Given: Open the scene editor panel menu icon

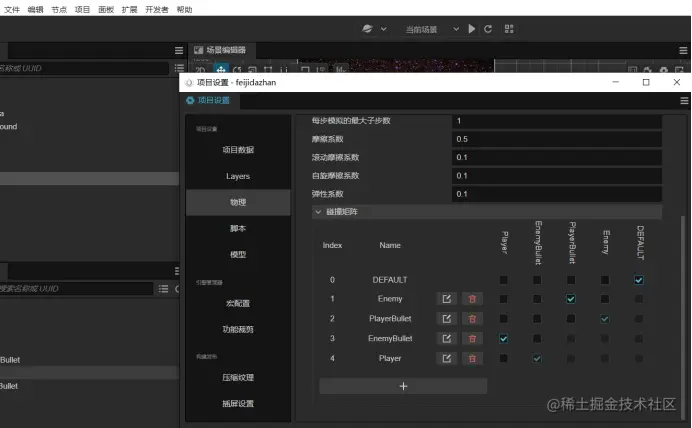Looking at the screenshot, I should click(683, 51).
